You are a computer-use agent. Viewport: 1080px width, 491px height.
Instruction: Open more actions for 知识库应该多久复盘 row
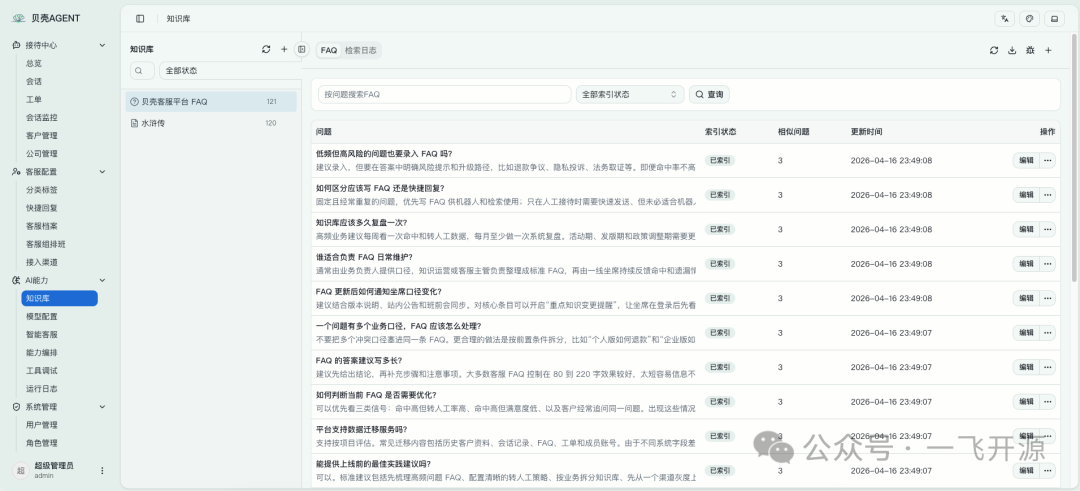click(1048, 229)
